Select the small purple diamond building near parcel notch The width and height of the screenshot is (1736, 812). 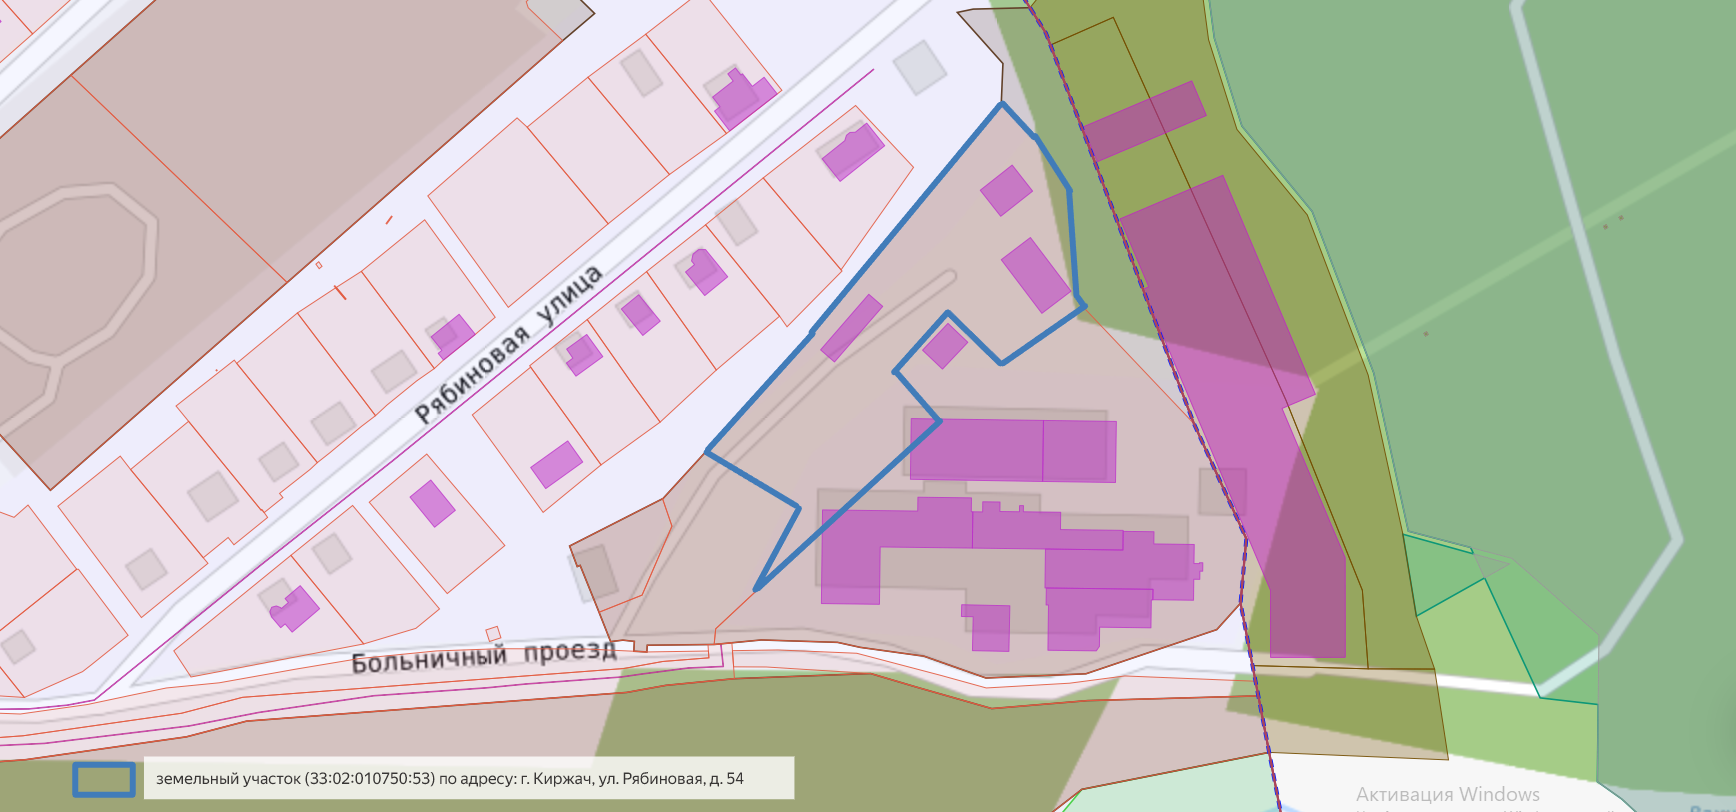coord(944,346)
